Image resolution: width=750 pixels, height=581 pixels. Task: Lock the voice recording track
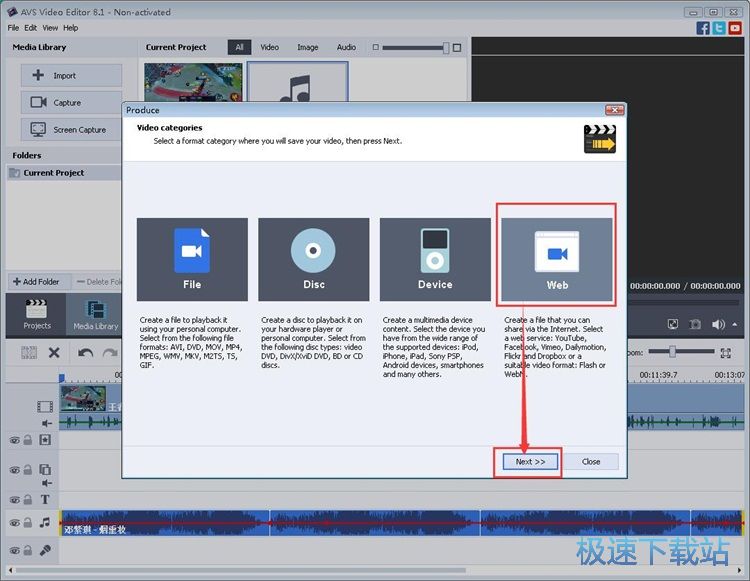pyautogui.click(x=28, y=550)
